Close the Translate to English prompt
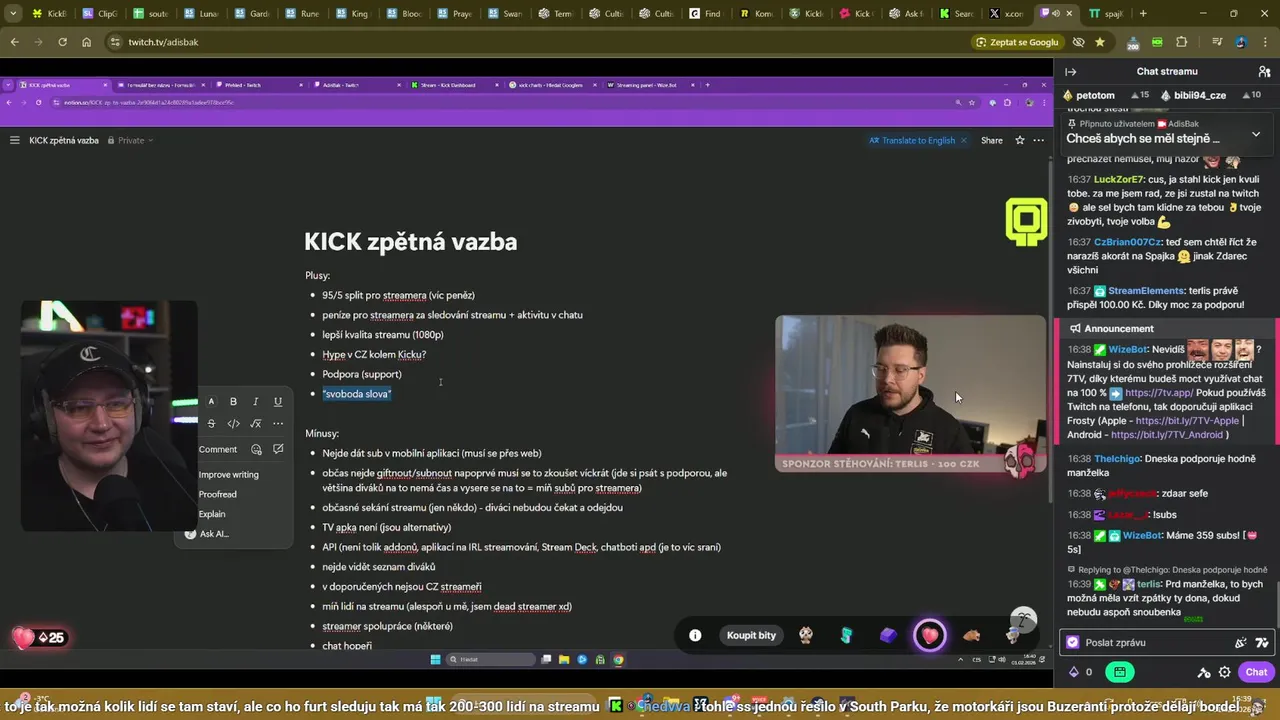The width and height of the screenshot is (1280, 720). [963, 140]
